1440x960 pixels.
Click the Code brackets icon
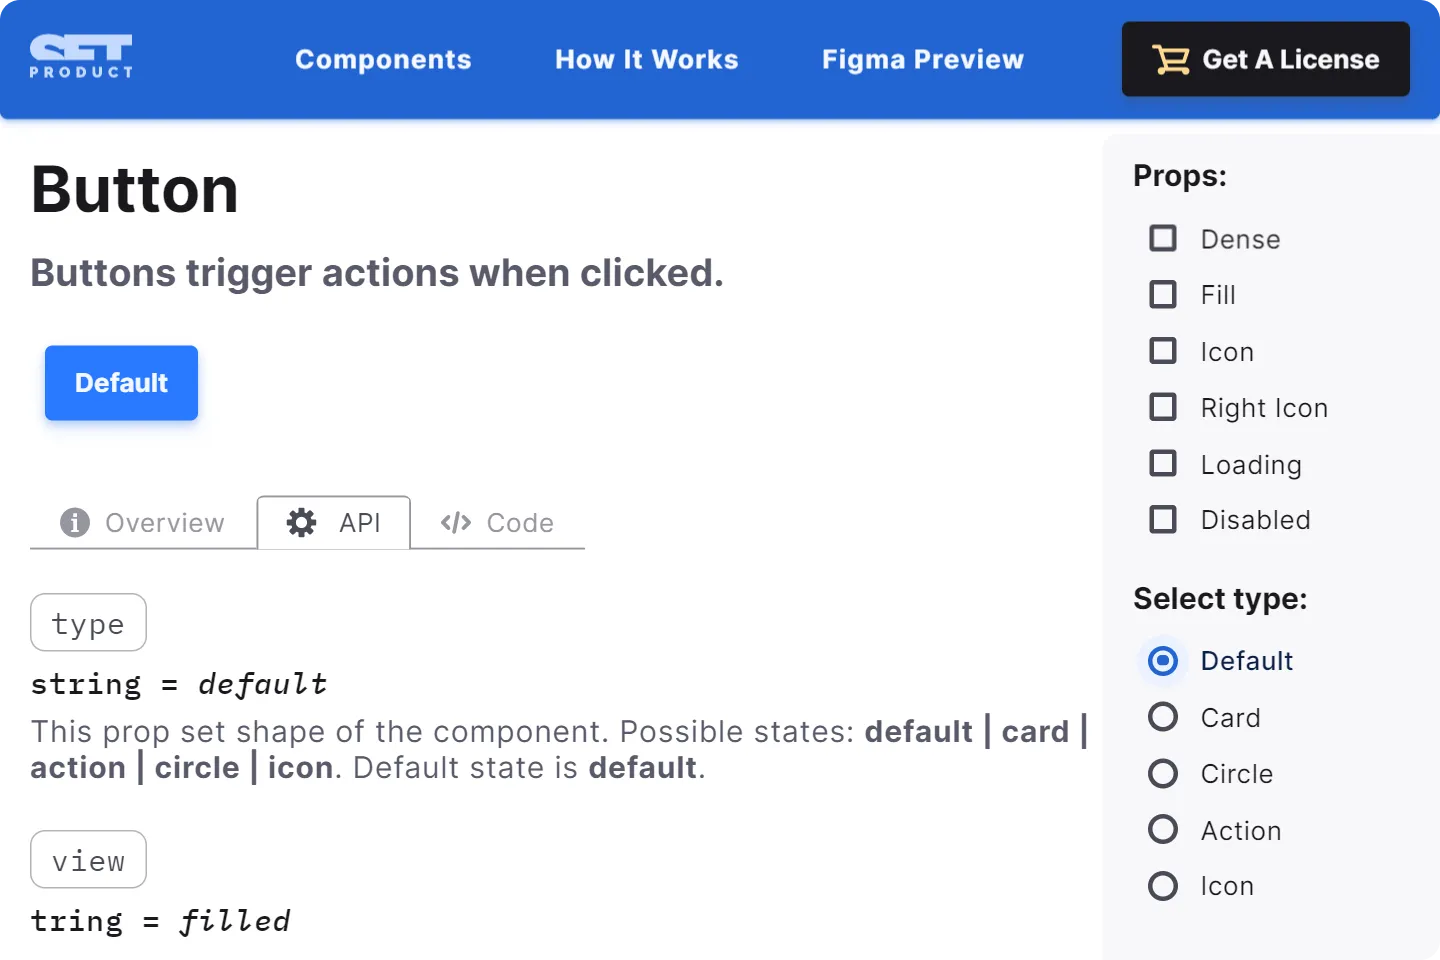[456, 523]
